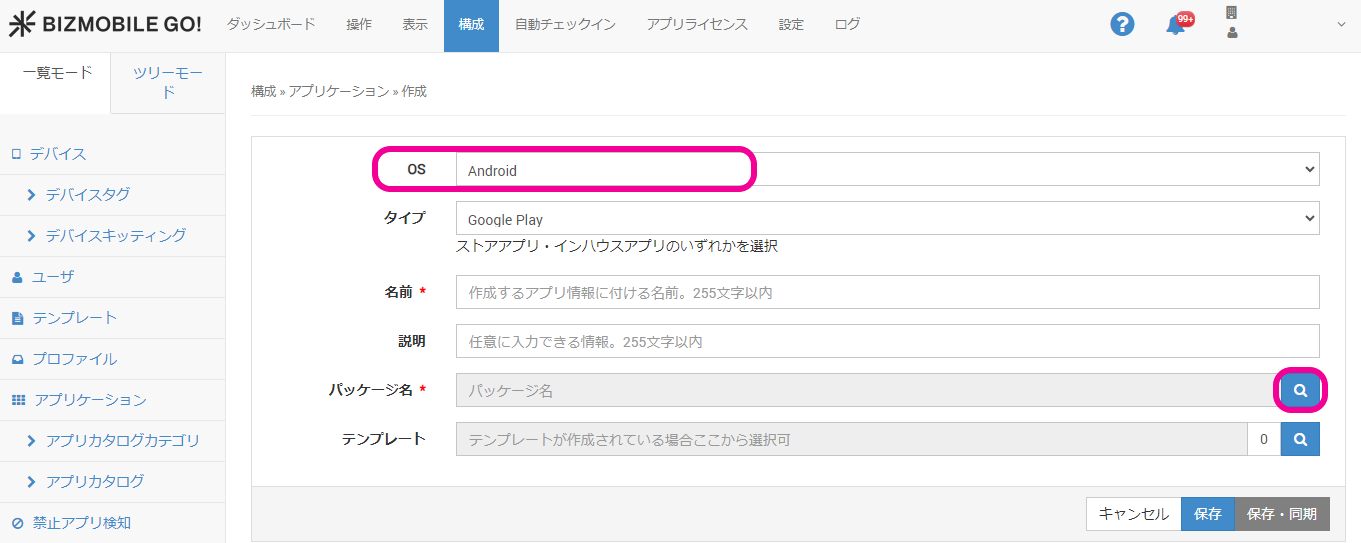Image resolution: width=1361 pixels, height=543 pixels.
Task: Switch to the ツリーモード tab
Action: tap(167, 83)
